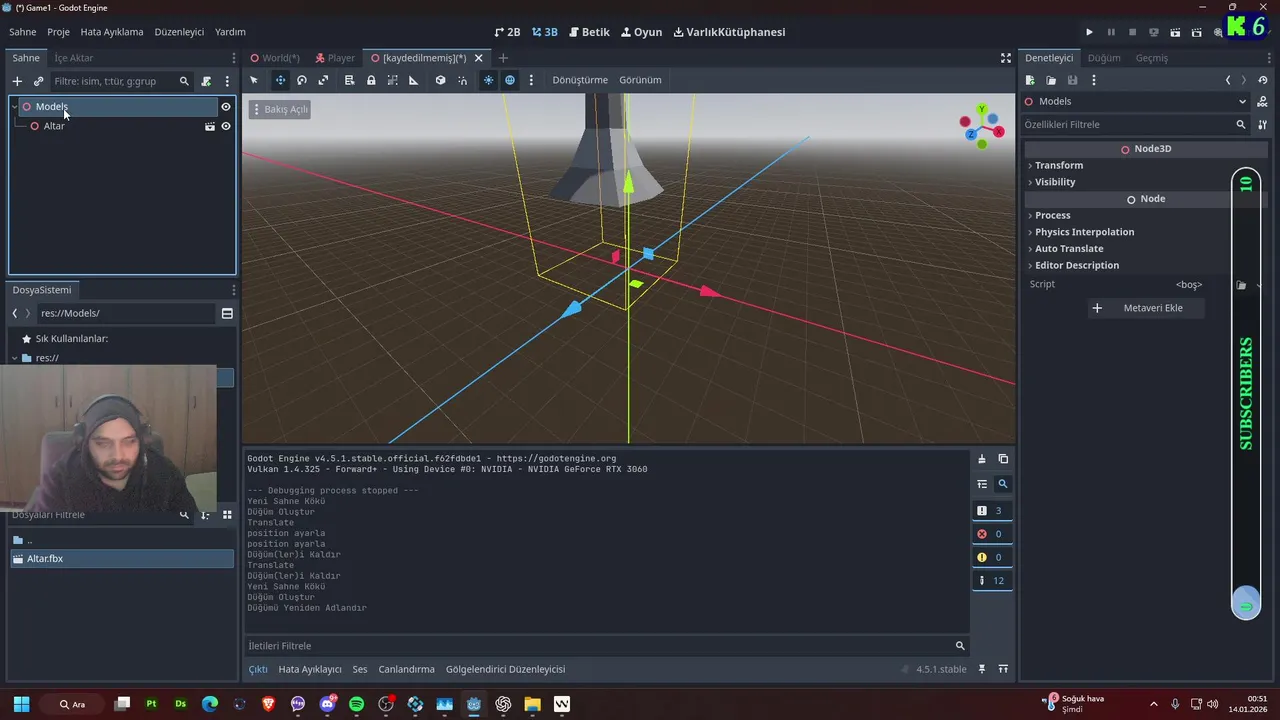Choose the Select Mode arrow tool
Viewport: 1280px width, 720px height.
coord(254,80)
